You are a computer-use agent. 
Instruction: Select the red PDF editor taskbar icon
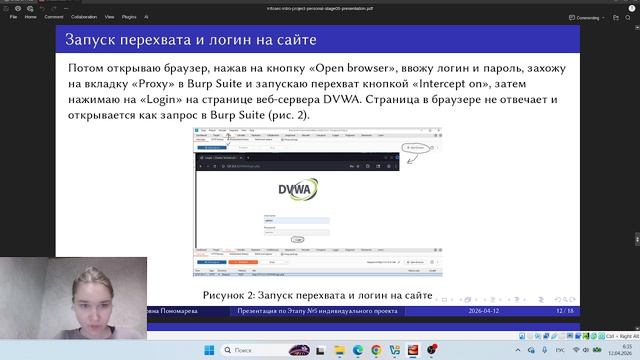click(x=413, y=350)
